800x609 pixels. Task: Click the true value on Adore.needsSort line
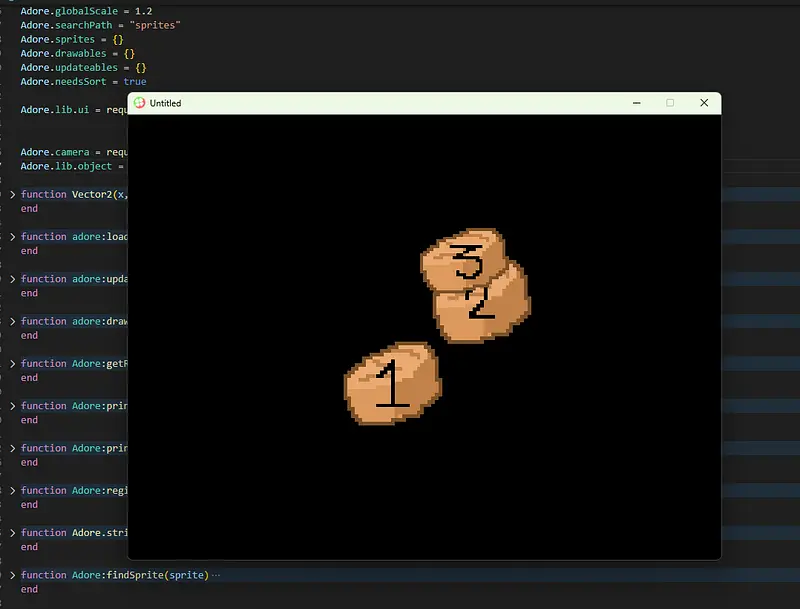pyautogui.click(x=134, y=81)
